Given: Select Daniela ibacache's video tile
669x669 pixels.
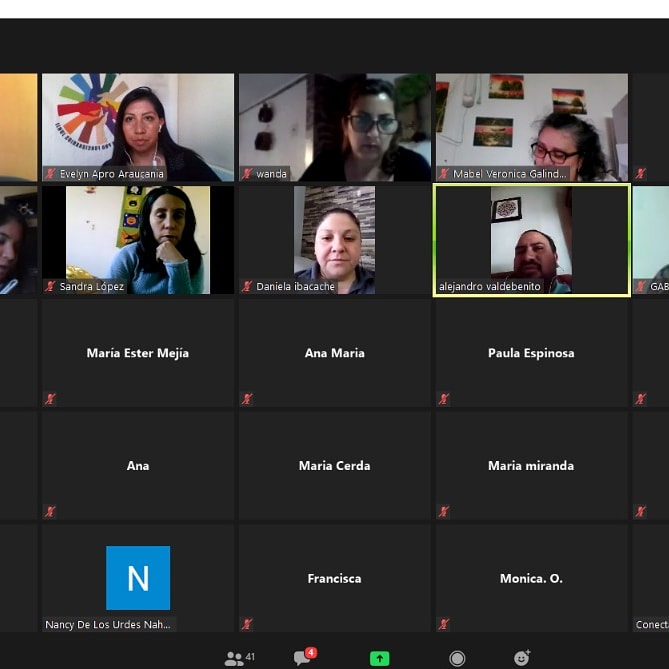Looking at the screenshot, I should tap(334, 240).
